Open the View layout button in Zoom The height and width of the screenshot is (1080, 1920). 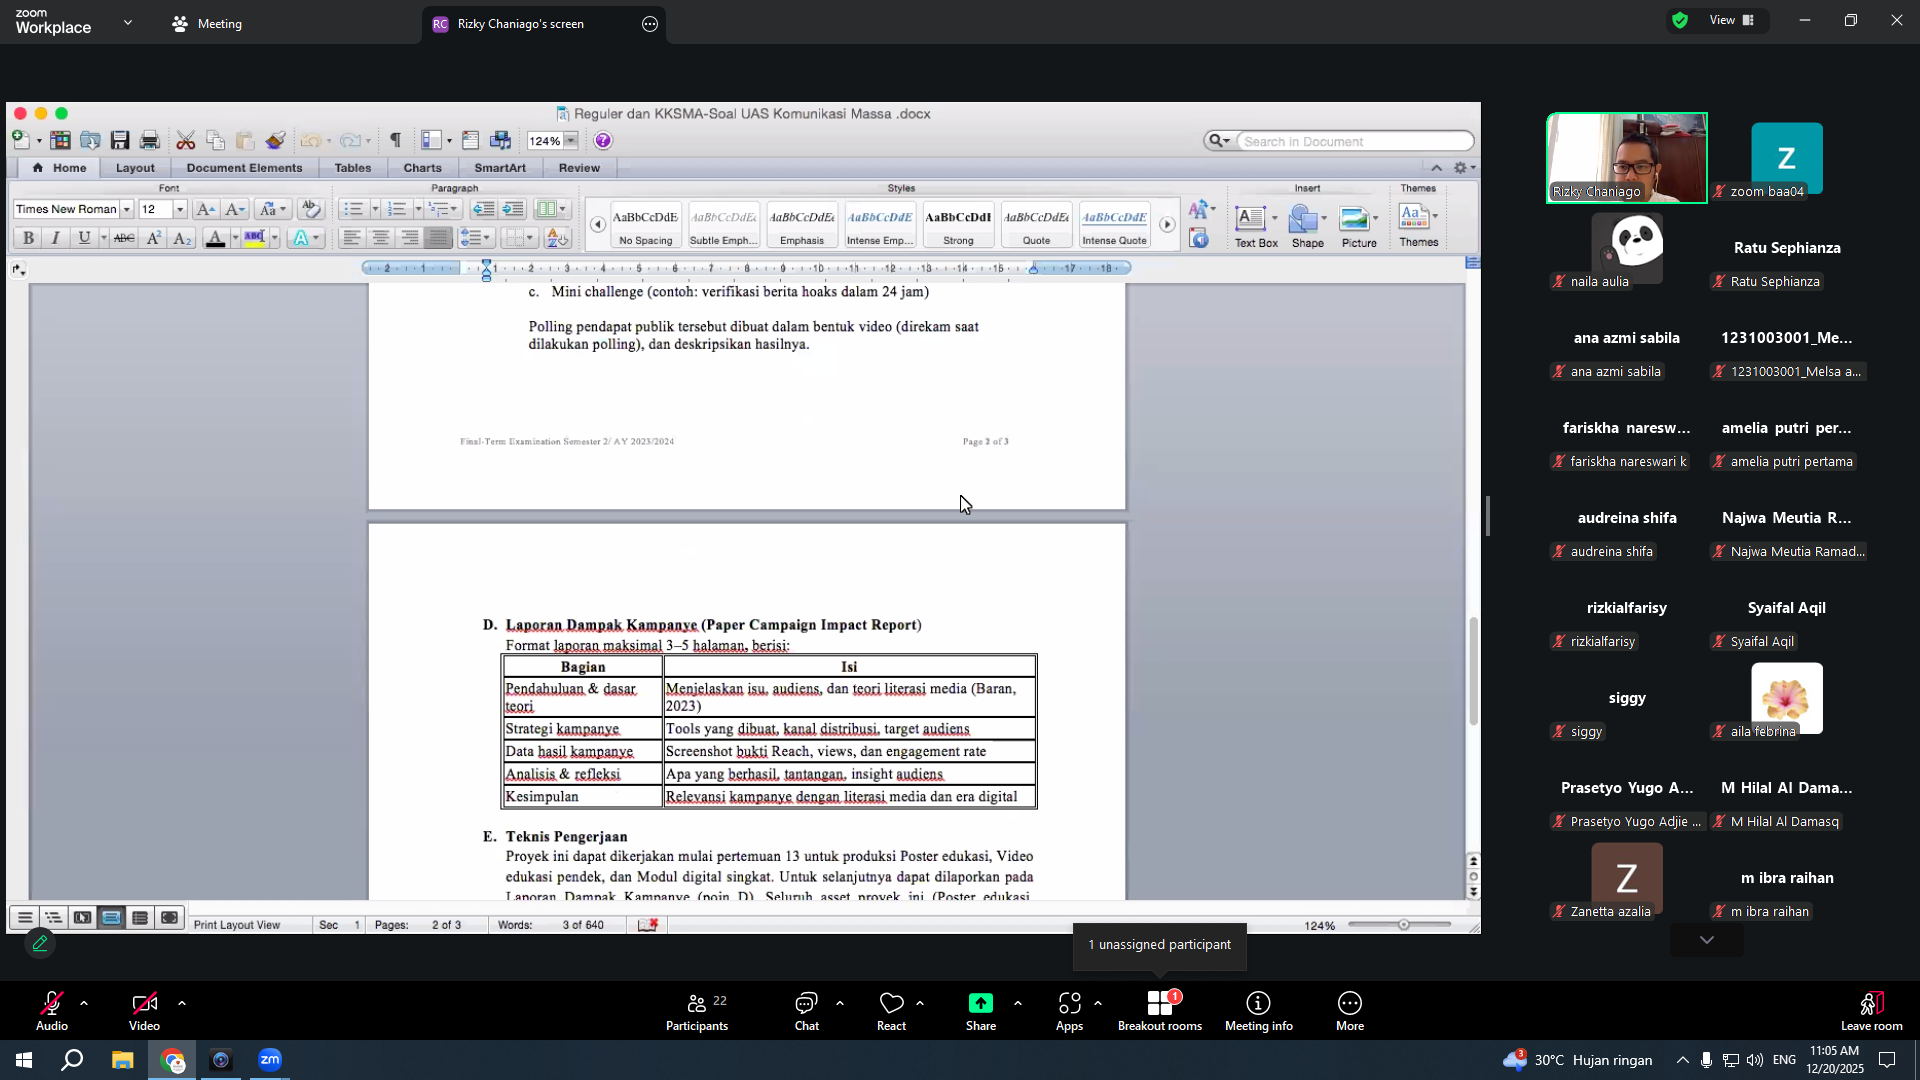pos(1731,20)
